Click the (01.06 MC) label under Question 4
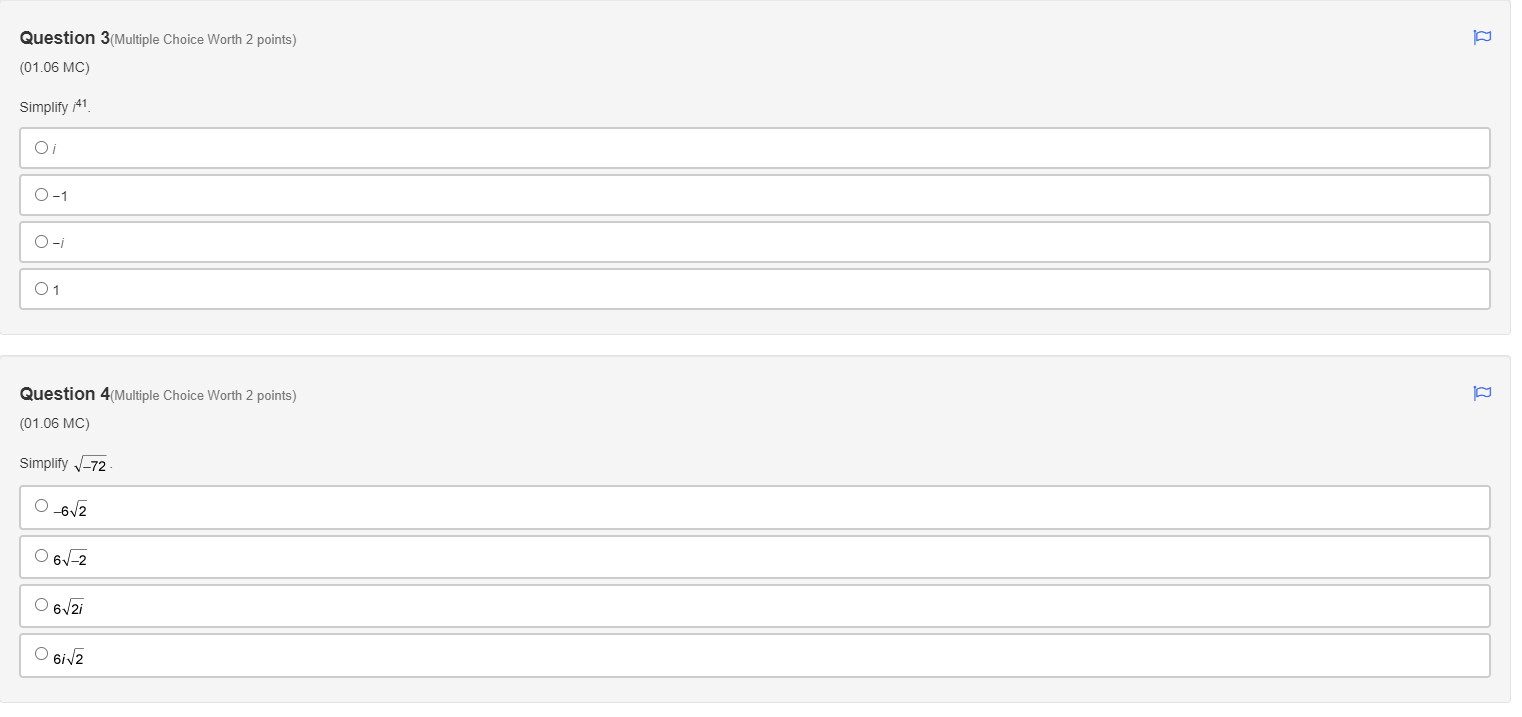The image size is (1522, 717). point(54,423)
